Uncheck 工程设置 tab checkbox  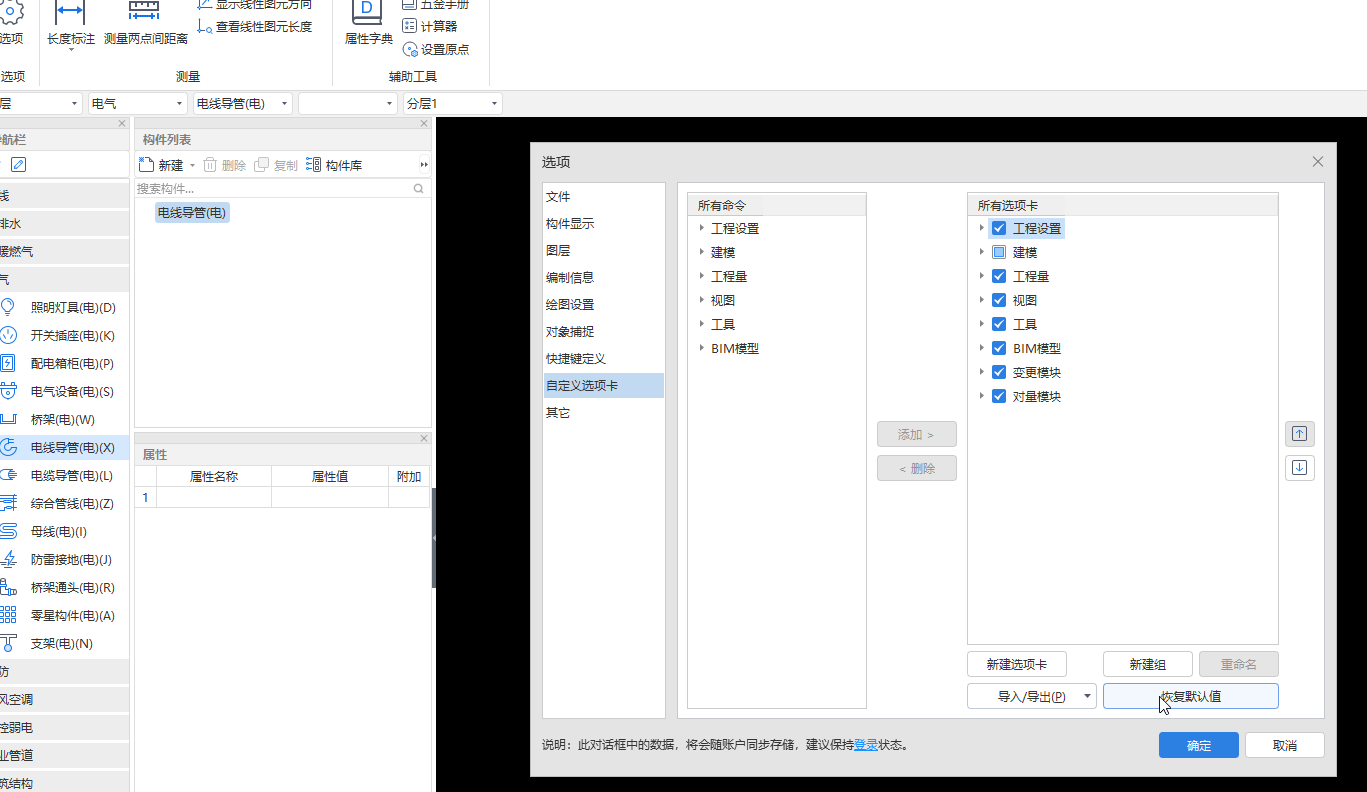tap(999, 228)
